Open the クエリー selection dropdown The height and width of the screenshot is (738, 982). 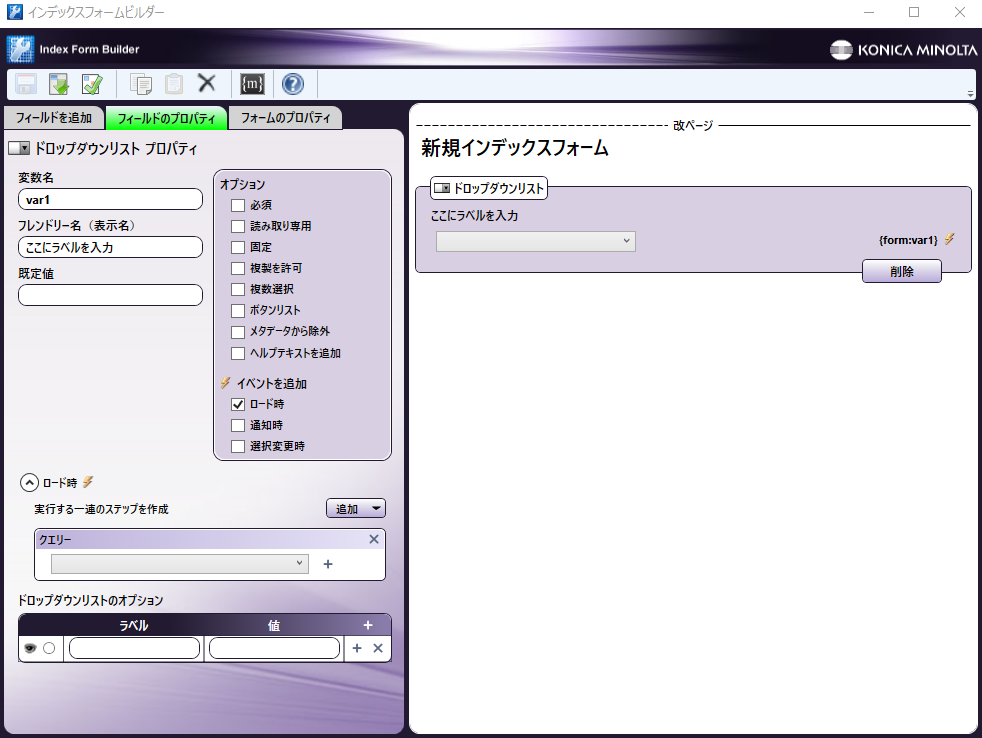click(x=180, y=564)
